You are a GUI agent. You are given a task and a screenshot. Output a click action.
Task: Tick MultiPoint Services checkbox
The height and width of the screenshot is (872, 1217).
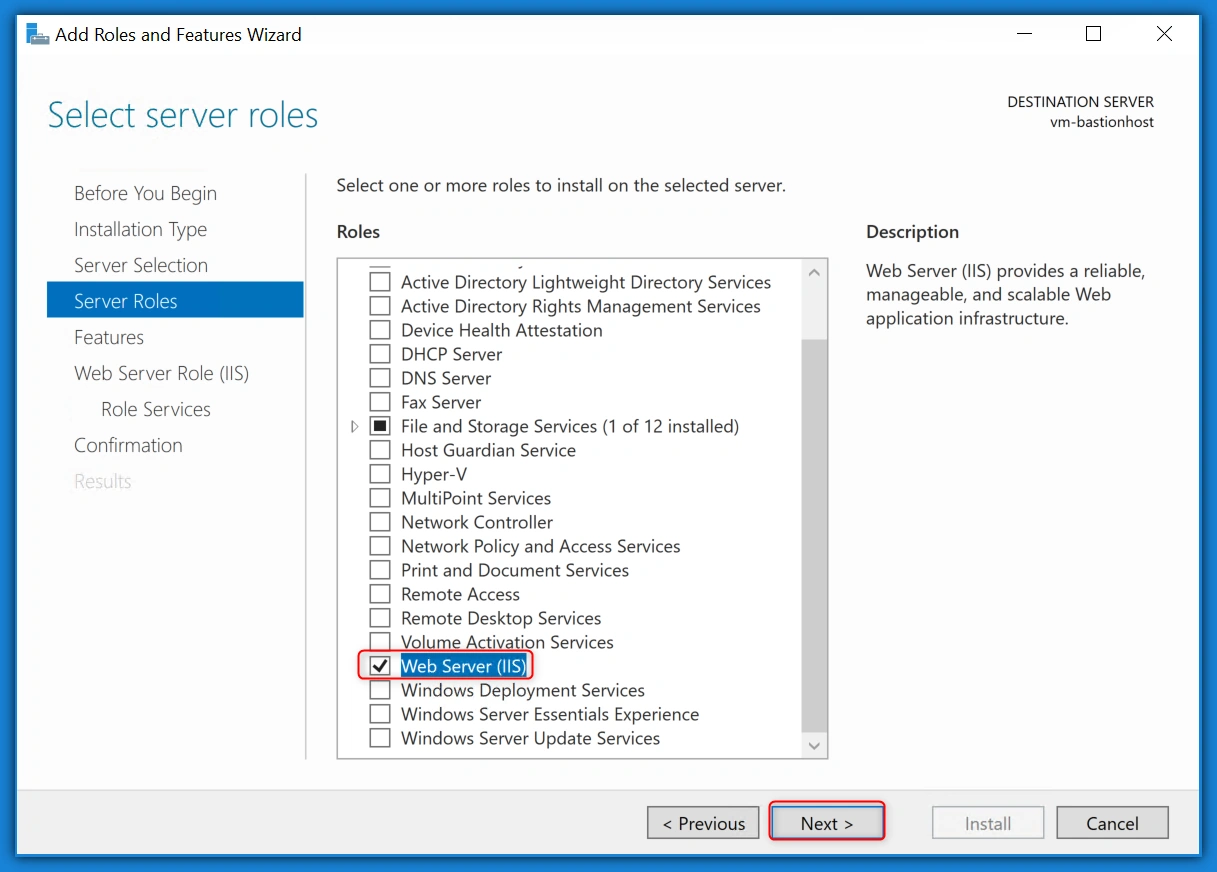(x=380, y=498)
